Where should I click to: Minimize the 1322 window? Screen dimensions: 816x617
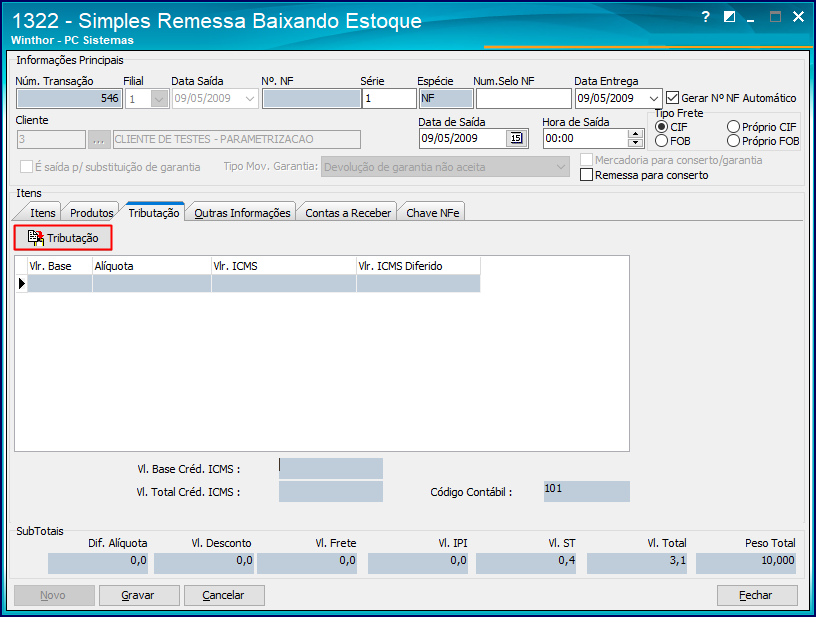(x=751, y=18)
